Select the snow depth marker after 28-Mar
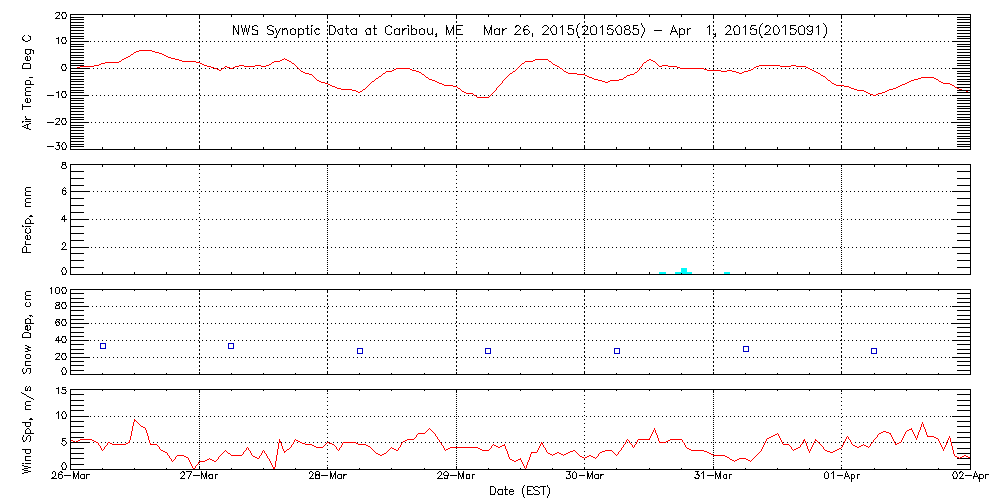This screenshot has height=500, width=1000. (360, 351)
